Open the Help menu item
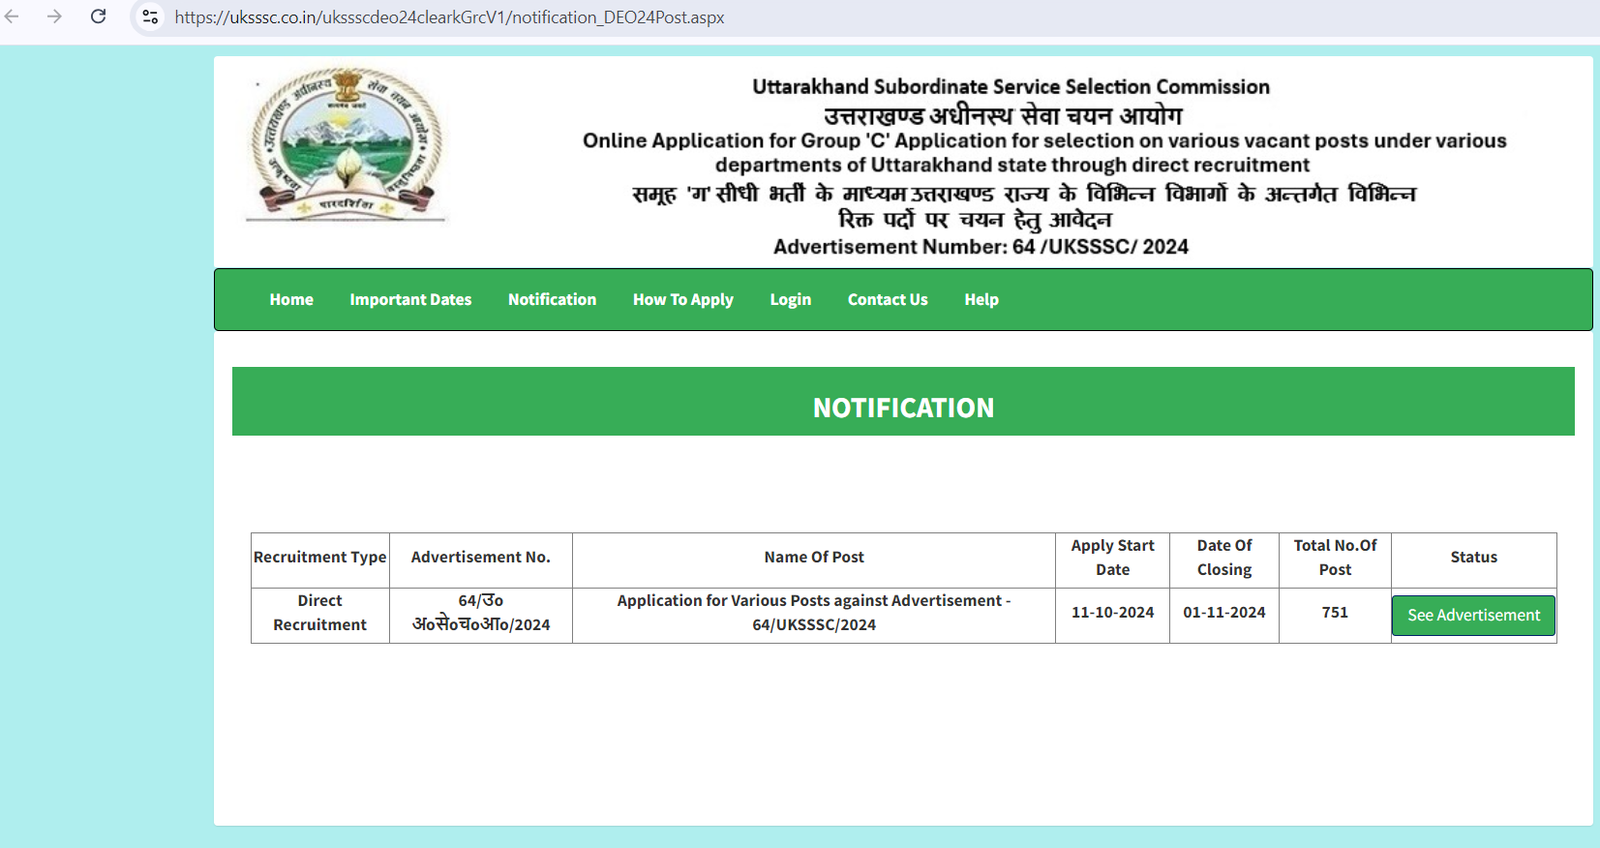The width and height of the screenshot is (1600, 848). click(x=981, y=299)
